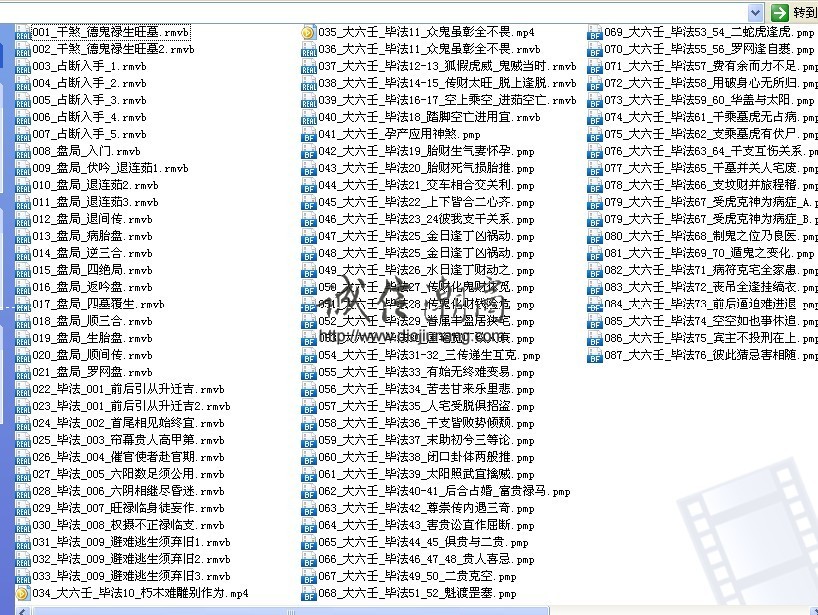
Task: Click the BF icon next to 080 制鬼之官 file
Action: 593,236
